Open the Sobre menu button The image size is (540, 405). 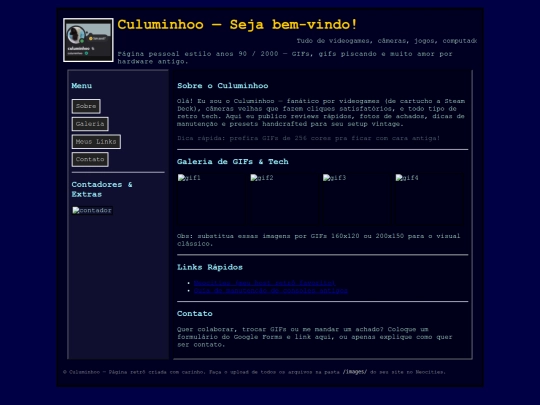[x=86, y=106]
